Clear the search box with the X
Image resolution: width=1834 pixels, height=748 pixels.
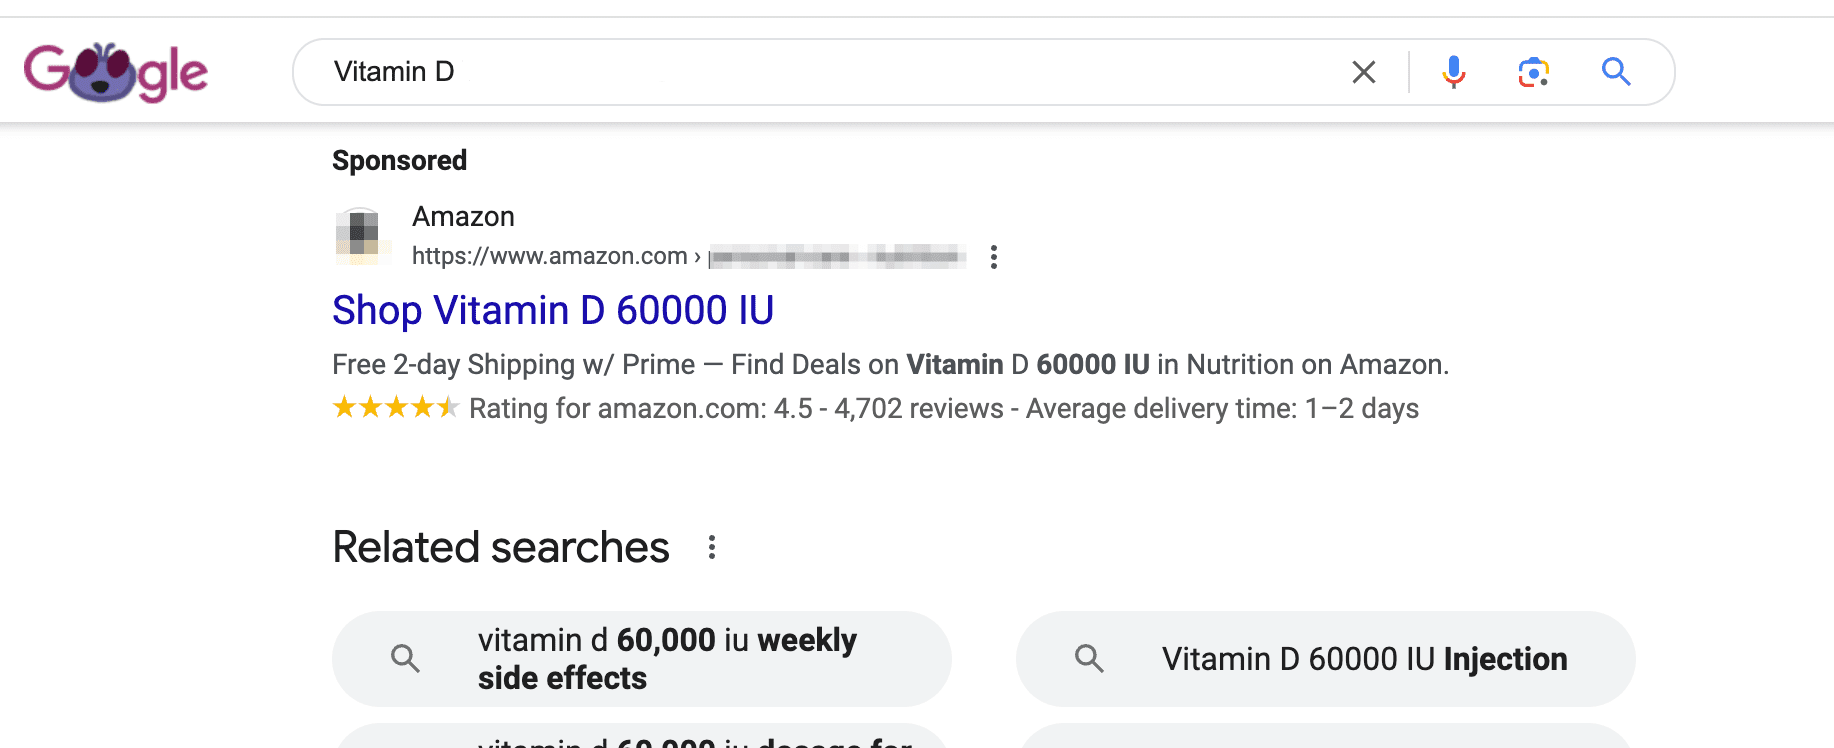(1364, 72)
